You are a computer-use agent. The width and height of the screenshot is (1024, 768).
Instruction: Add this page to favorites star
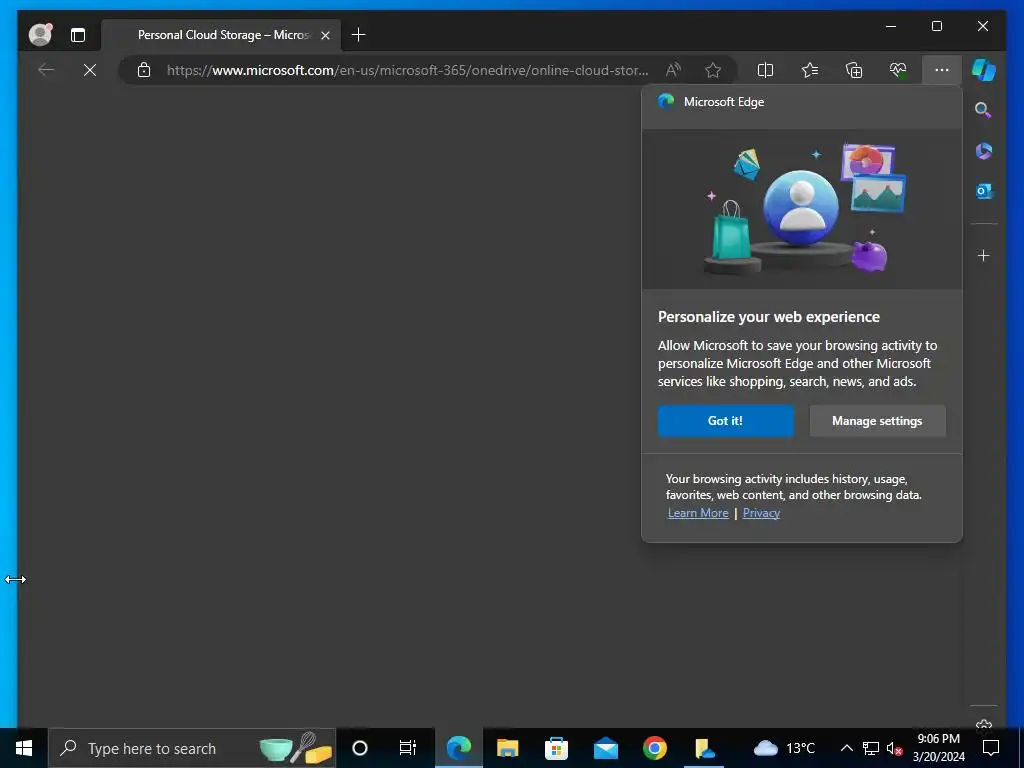pos(713,70)
